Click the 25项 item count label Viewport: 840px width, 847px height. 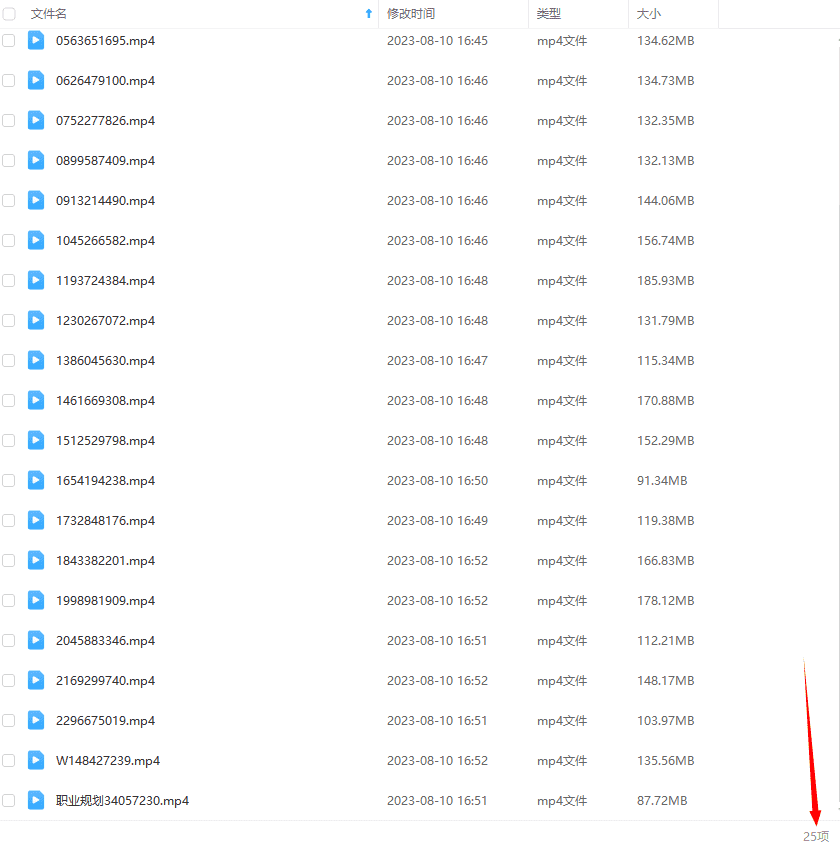tap(815, 836)
